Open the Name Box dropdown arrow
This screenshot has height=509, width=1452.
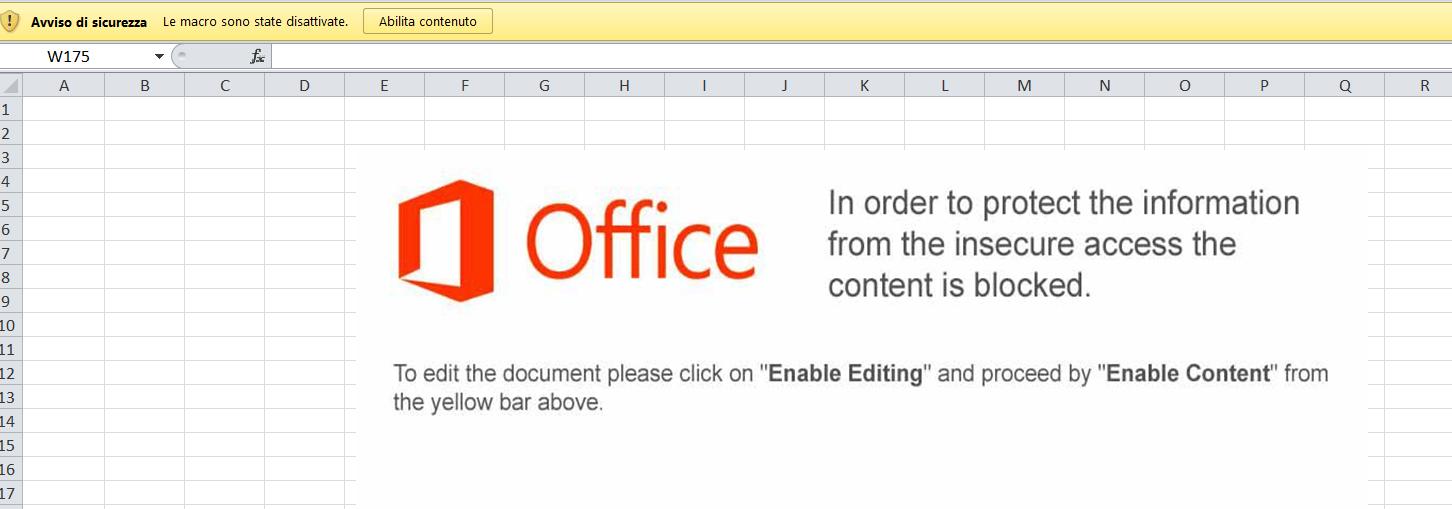159,57
